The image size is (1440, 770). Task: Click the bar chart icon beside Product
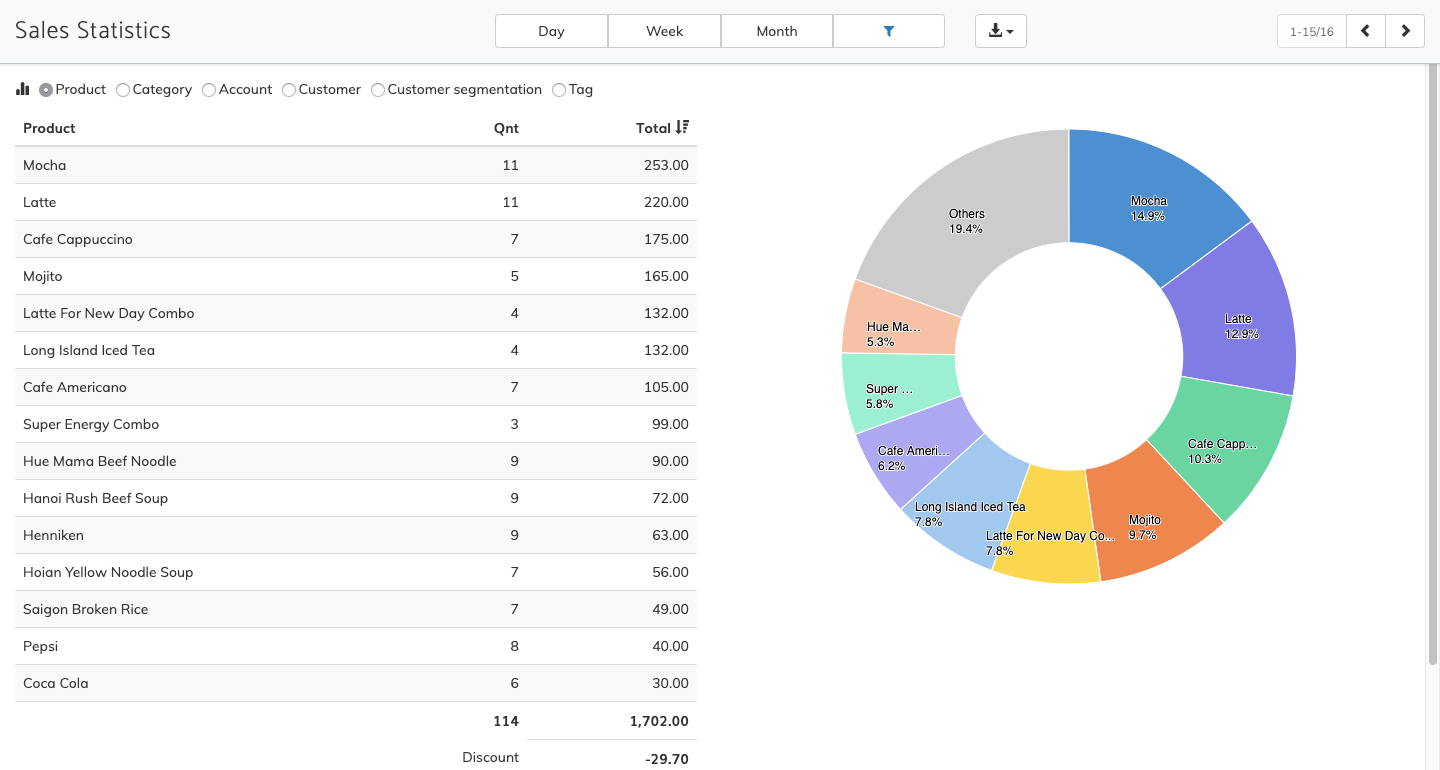pos(23,89)
